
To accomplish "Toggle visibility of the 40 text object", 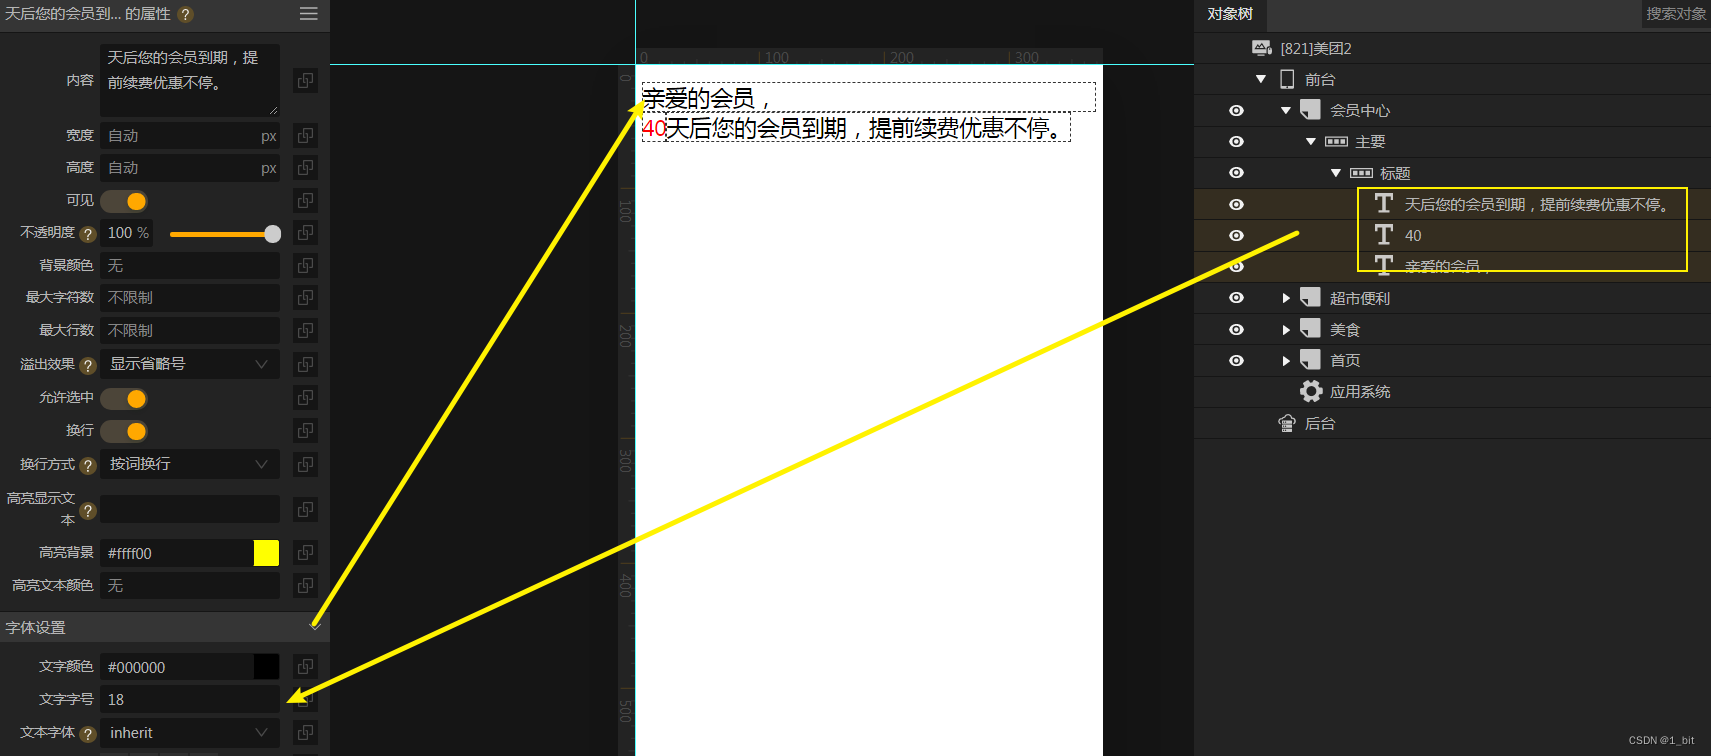I will [x=1236, y=235].
